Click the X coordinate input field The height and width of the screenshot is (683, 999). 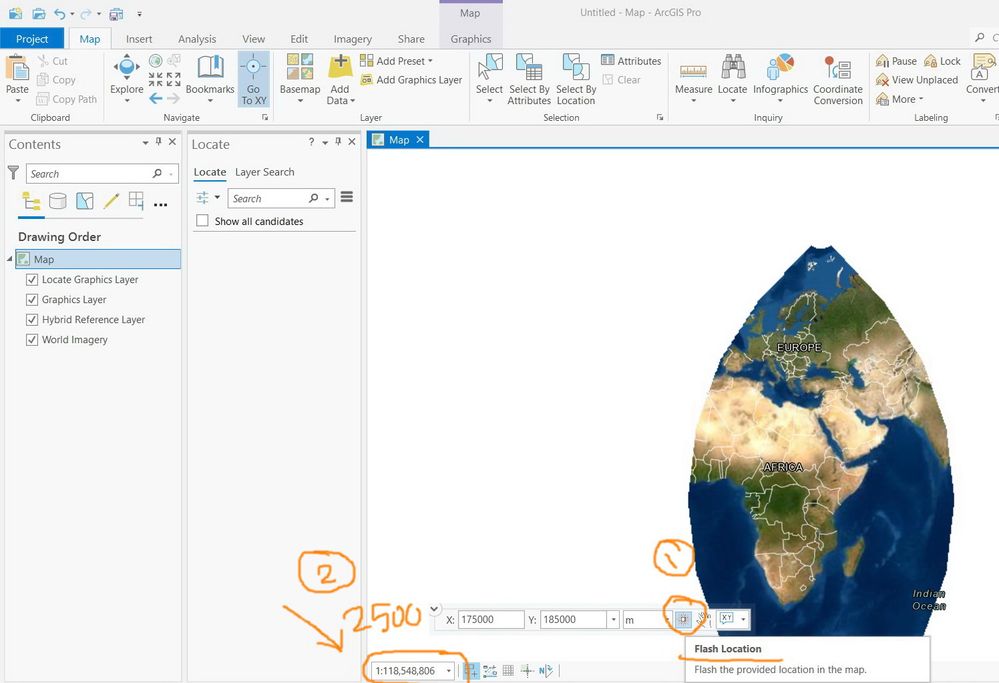490,620
